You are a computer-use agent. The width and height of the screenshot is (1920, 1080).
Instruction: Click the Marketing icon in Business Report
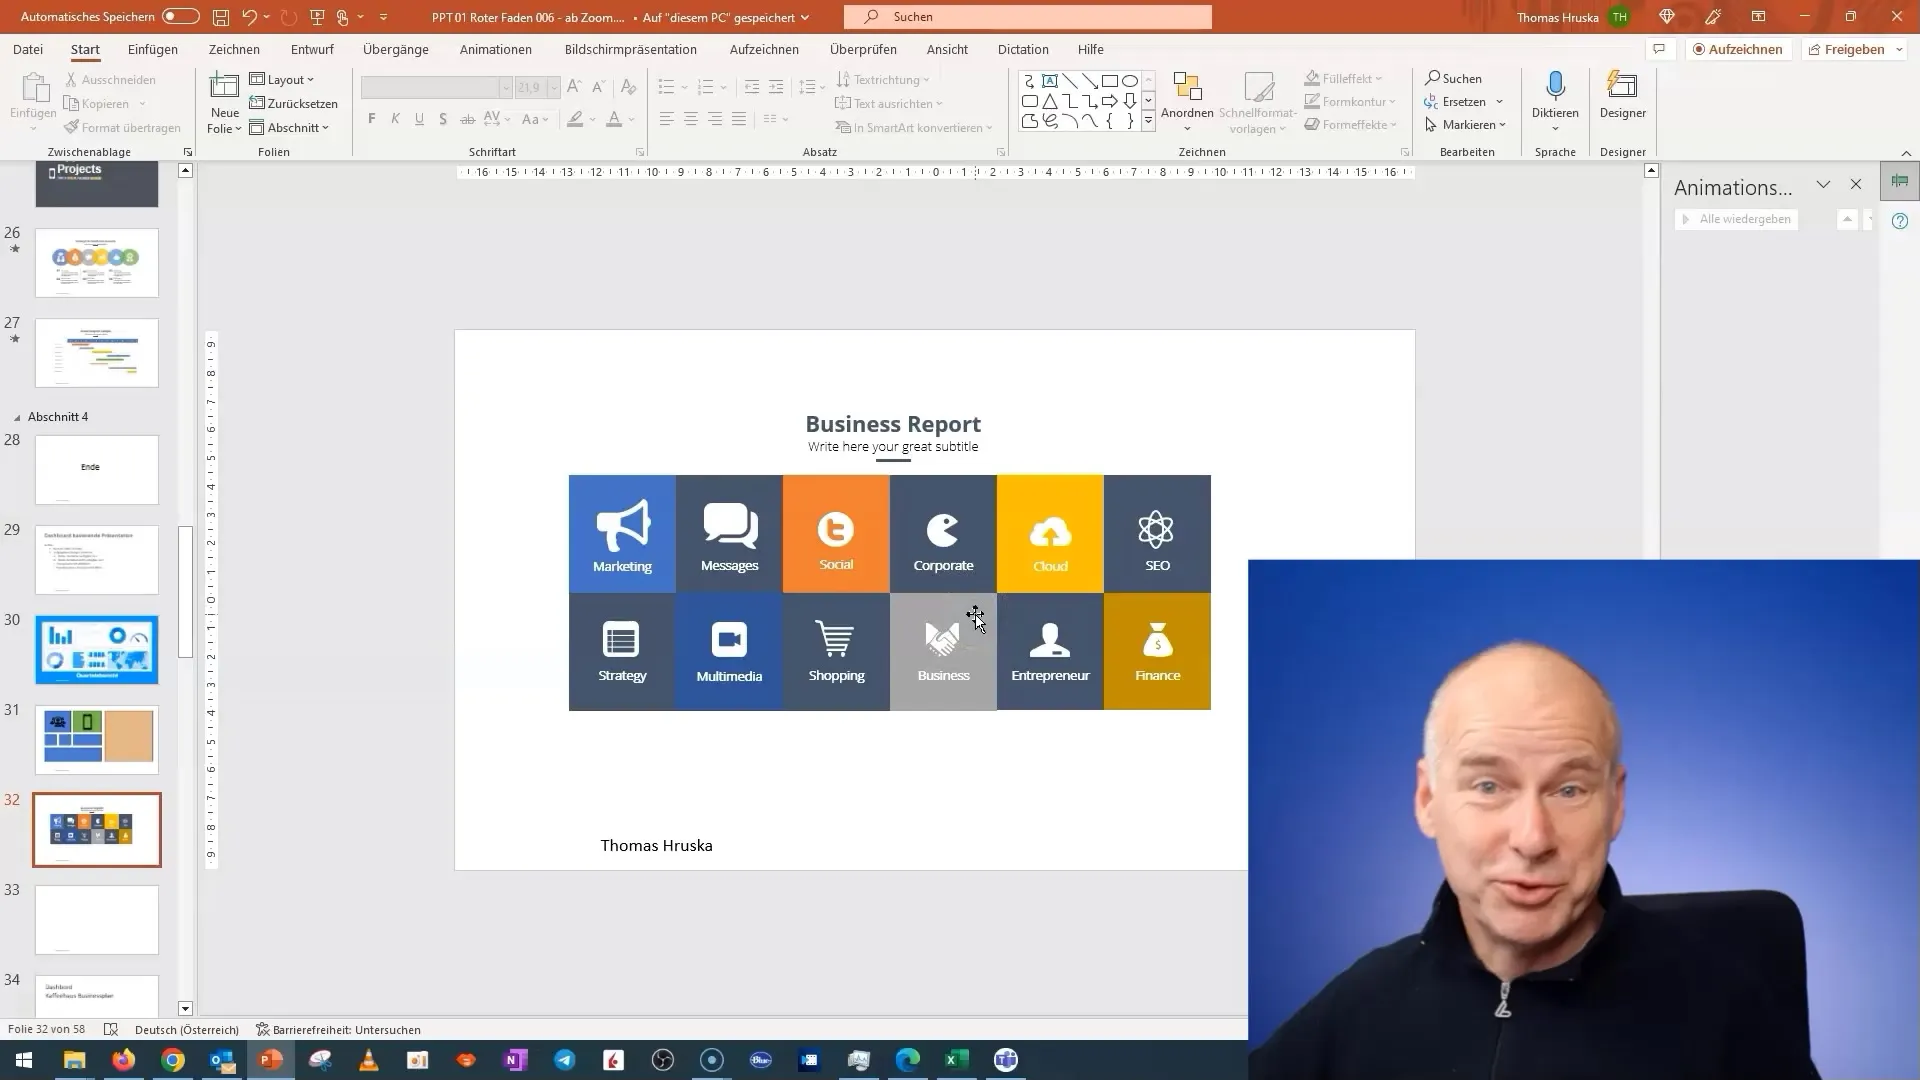[622, 525]
